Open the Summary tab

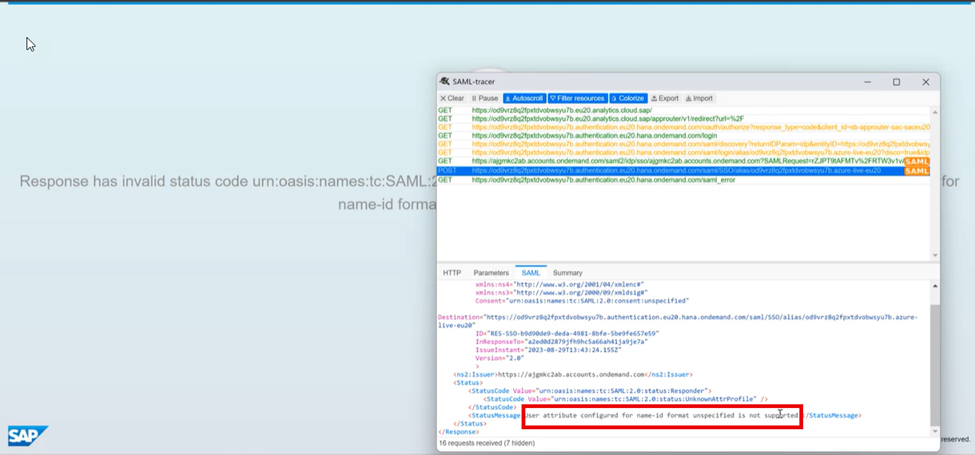[x=568, y=273]
